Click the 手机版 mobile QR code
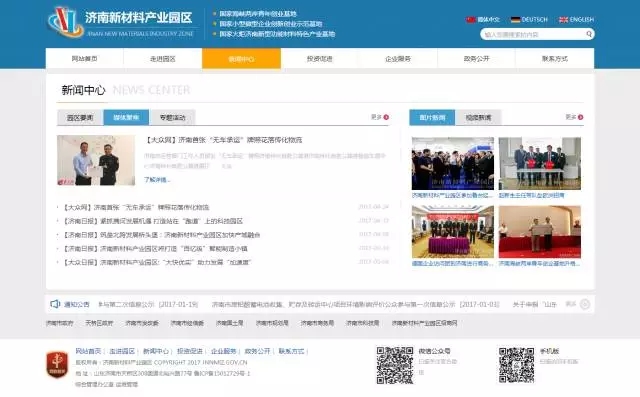Viewport: 640px width, 397px height. click(x=516, y=365)
